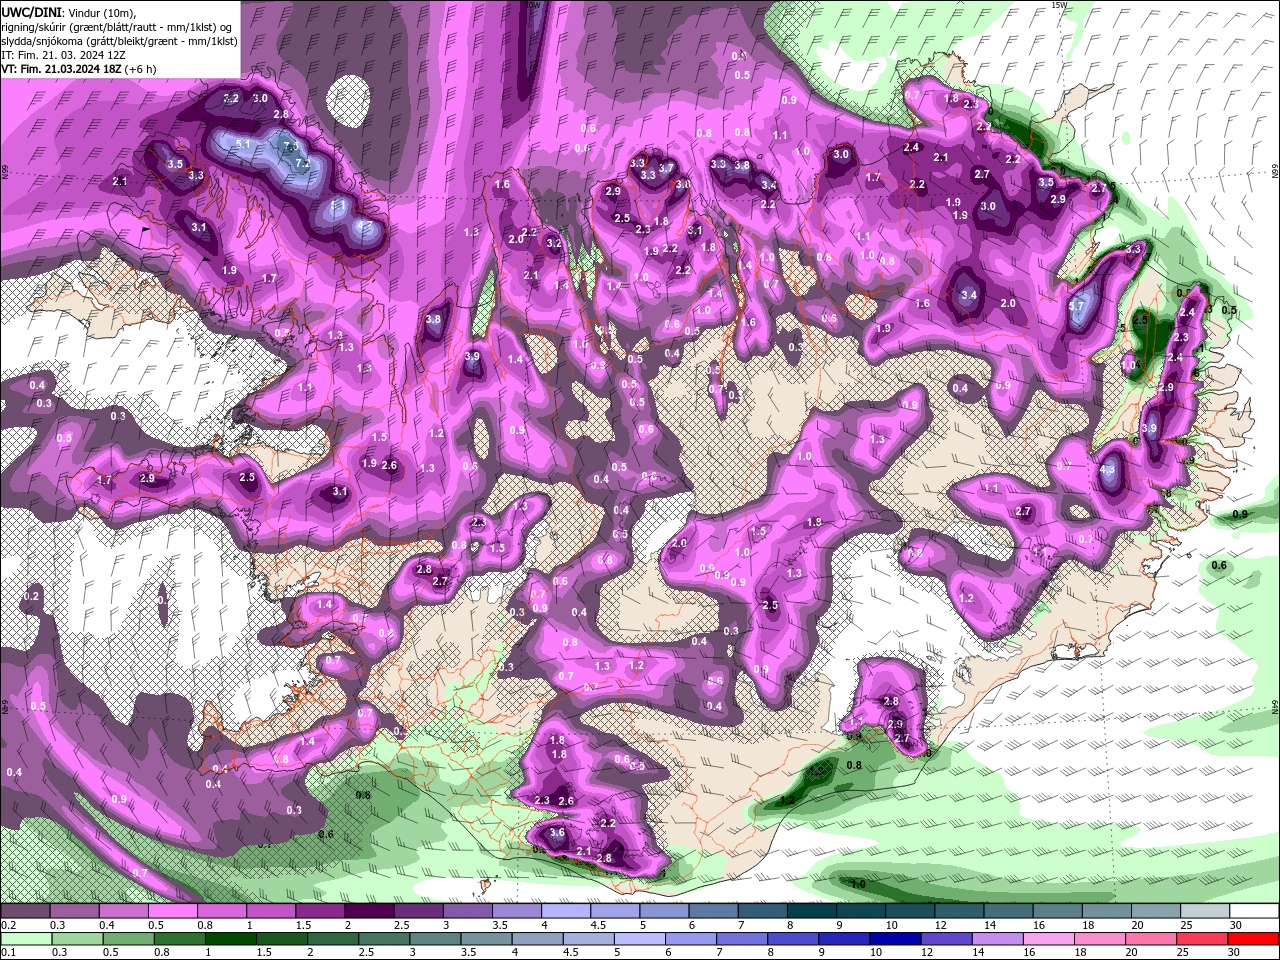The height and width of the screenshot is (960, 1280).
Task: Click the bright magenta 0.5–0.8 snow legend swatch
Action: [172, 910]
